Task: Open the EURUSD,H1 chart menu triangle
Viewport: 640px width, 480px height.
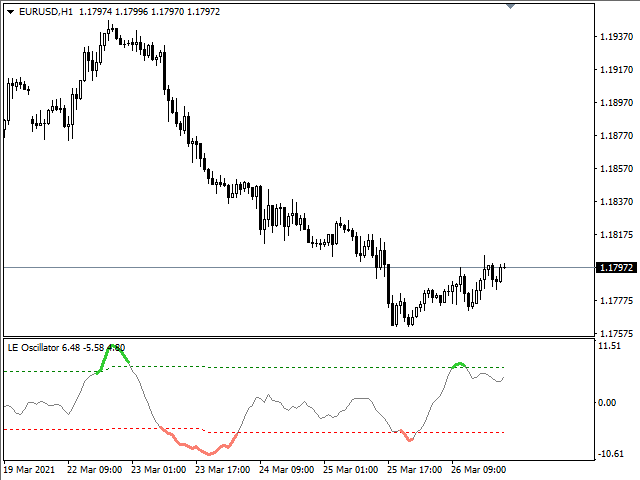Action: point(11,12)
